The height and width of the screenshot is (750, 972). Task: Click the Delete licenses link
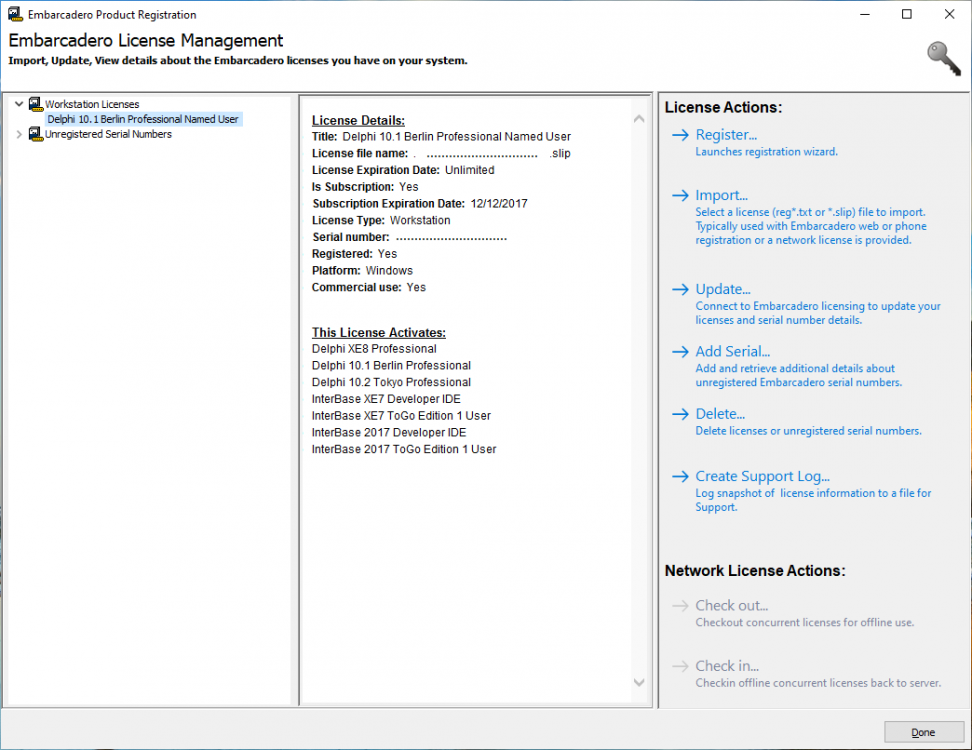(720, 414)
